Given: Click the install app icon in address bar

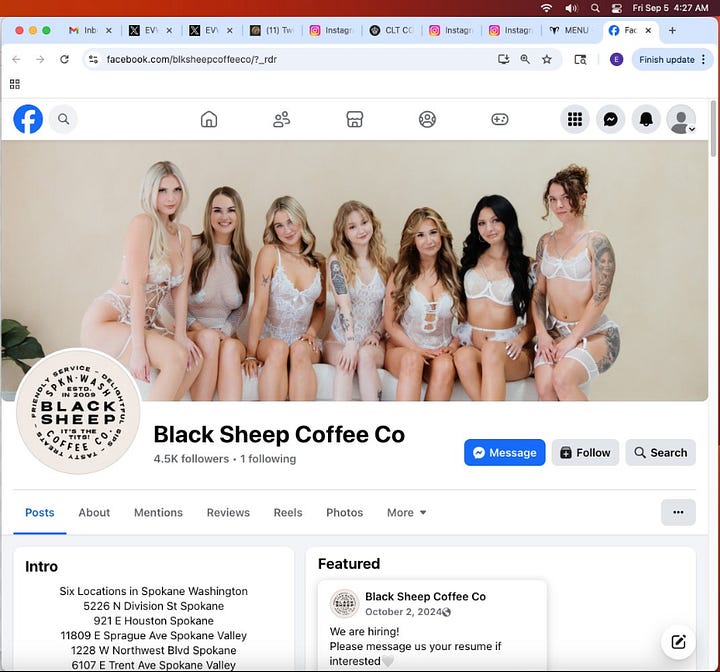Looking at the screenshot, I should [503, 59].
